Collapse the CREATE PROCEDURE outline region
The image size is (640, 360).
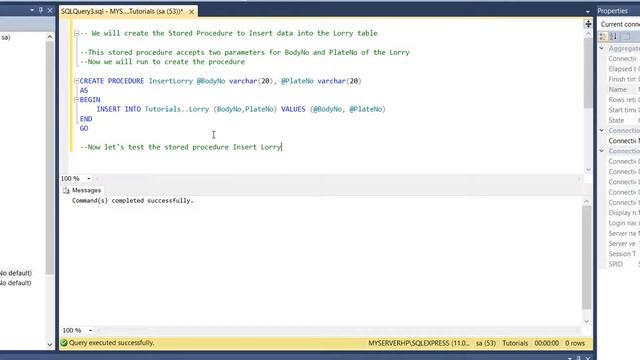tap(76, 81)
